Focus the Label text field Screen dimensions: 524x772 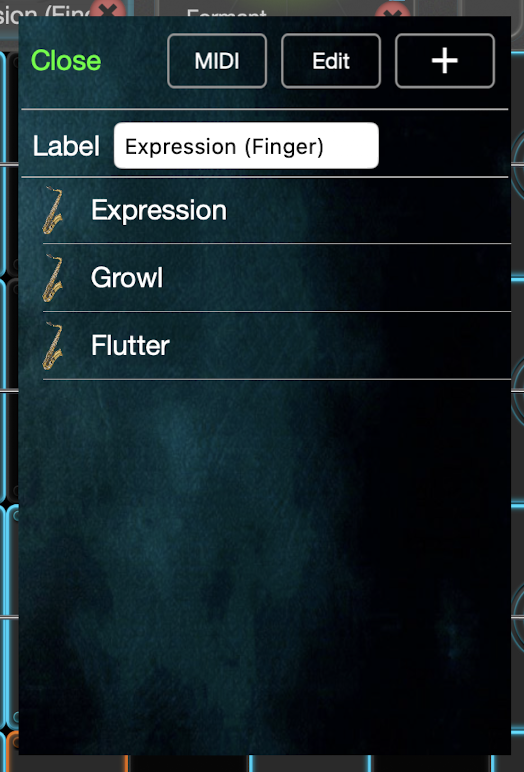coord(246,146)
